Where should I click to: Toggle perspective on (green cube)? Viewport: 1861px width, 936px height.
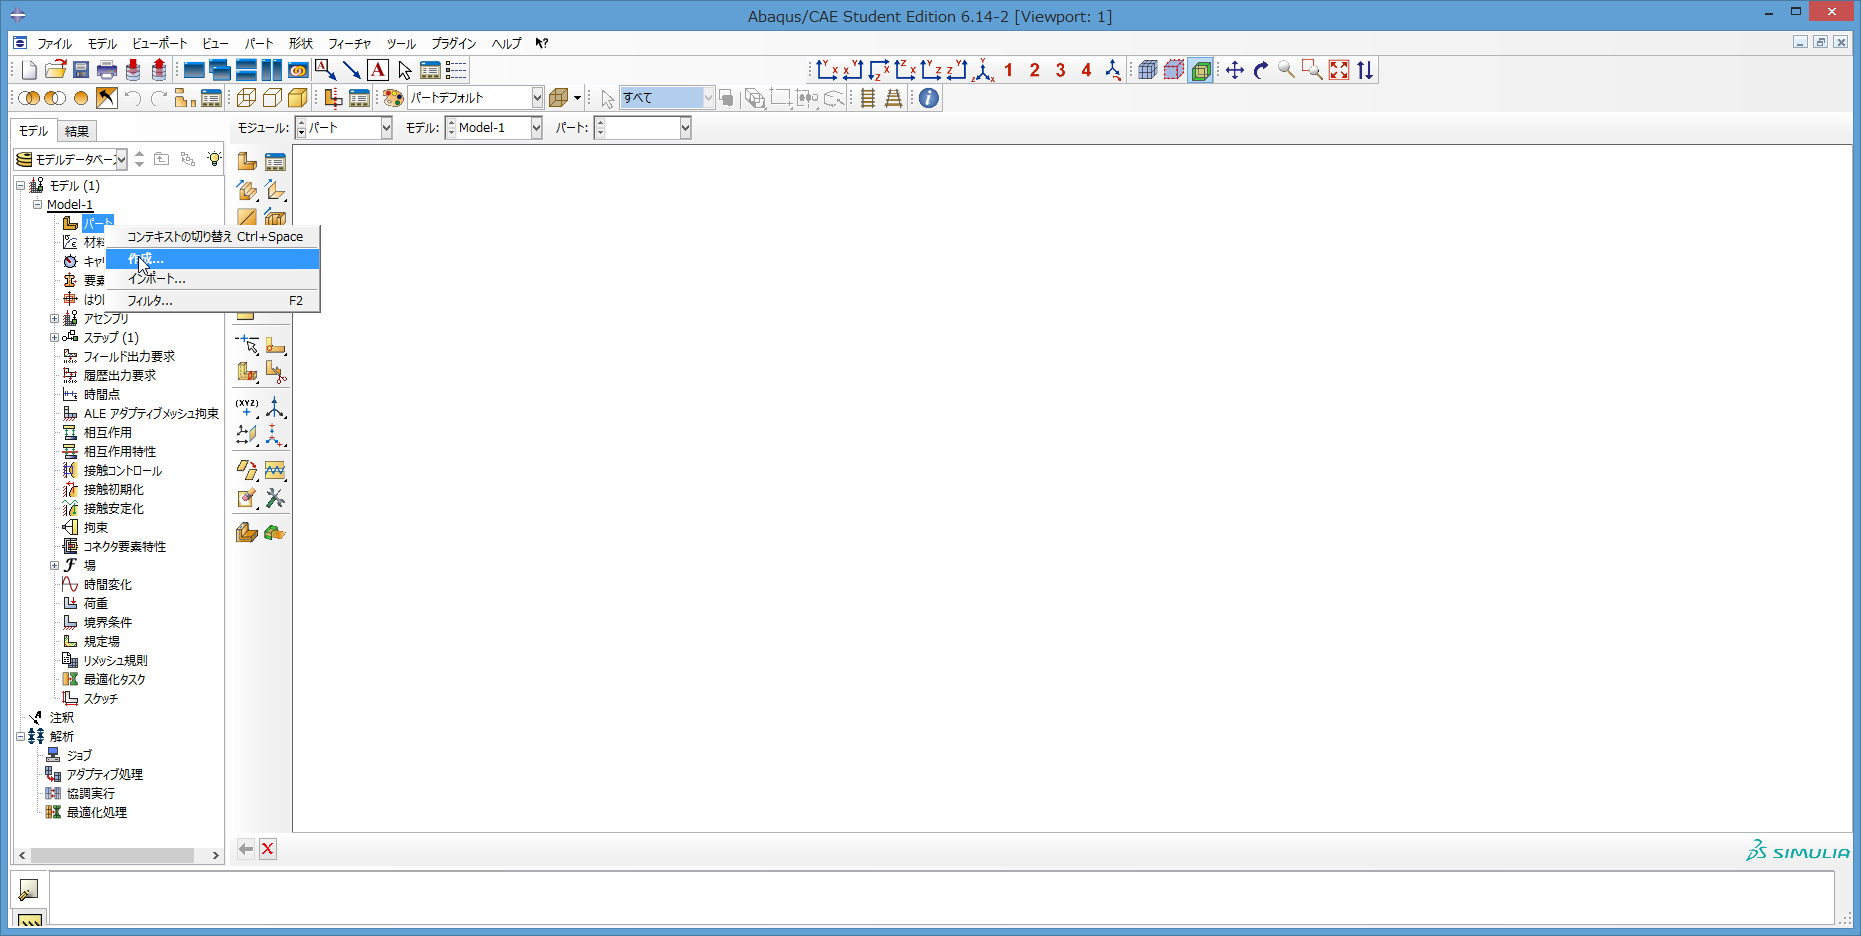tap(1200, 70)
